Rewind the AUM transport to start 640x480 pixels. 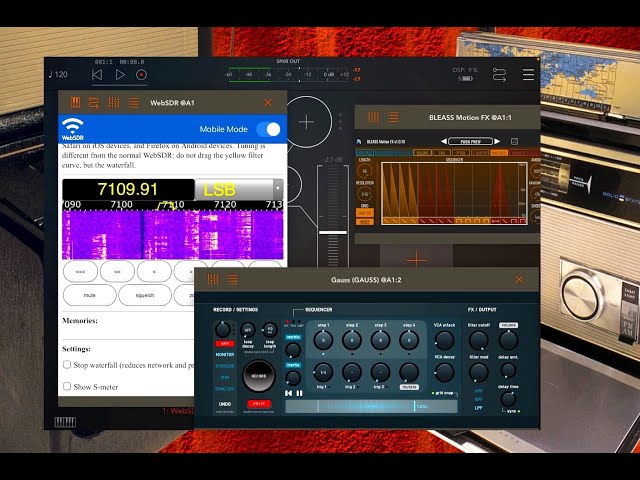97,75
